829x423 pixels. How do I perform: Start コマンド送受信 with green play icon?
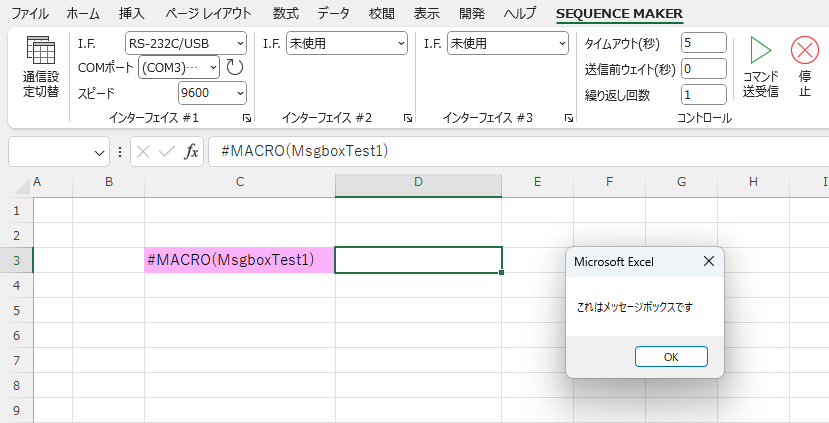[x=761, y=50]
